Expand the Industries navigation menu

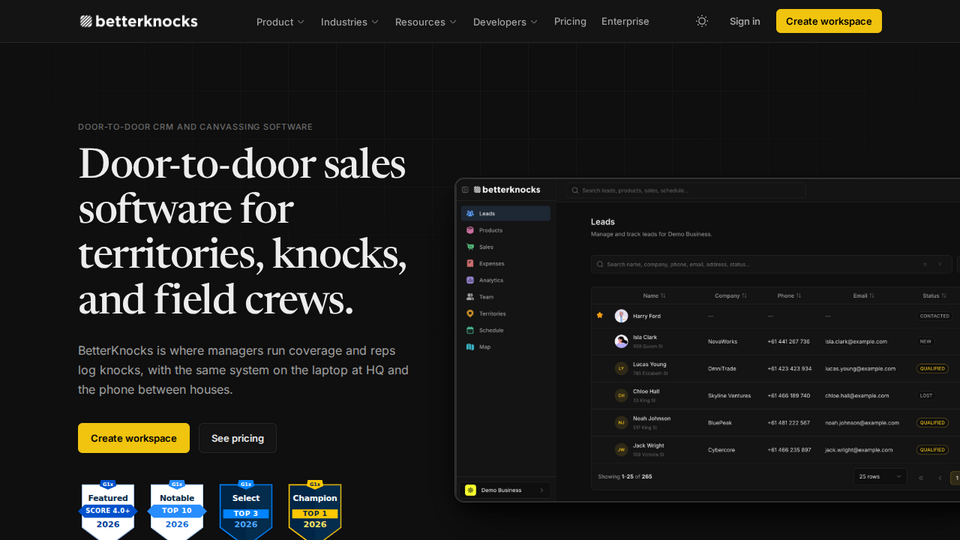[350, 22]
